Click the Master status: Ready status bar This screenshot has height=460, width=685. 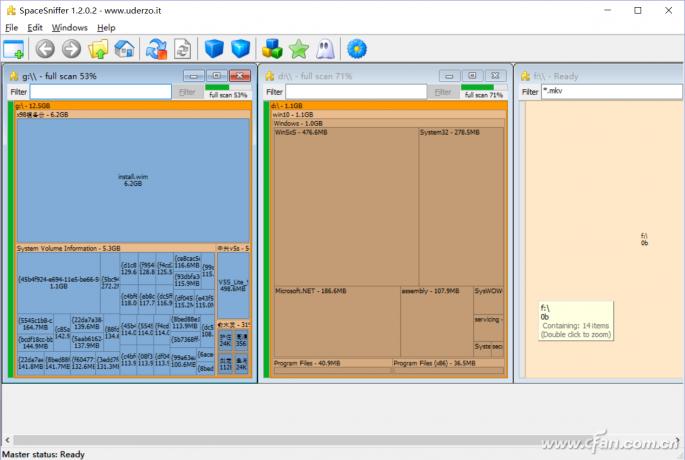43,454
